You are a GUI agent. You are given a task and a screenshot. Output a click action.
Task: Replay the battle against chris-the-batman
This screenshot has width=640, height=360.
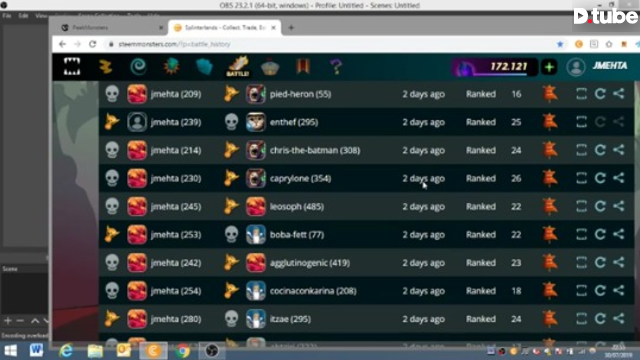[x=600, y=150]
